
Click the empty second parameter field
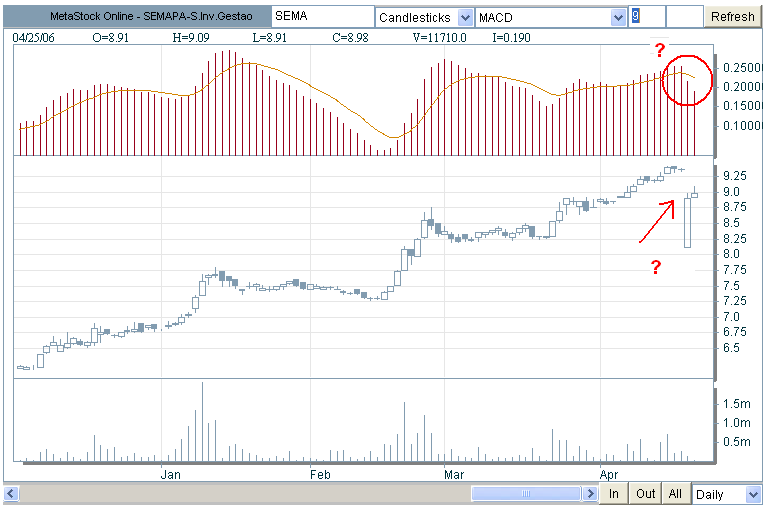click(x=684, y=17)
